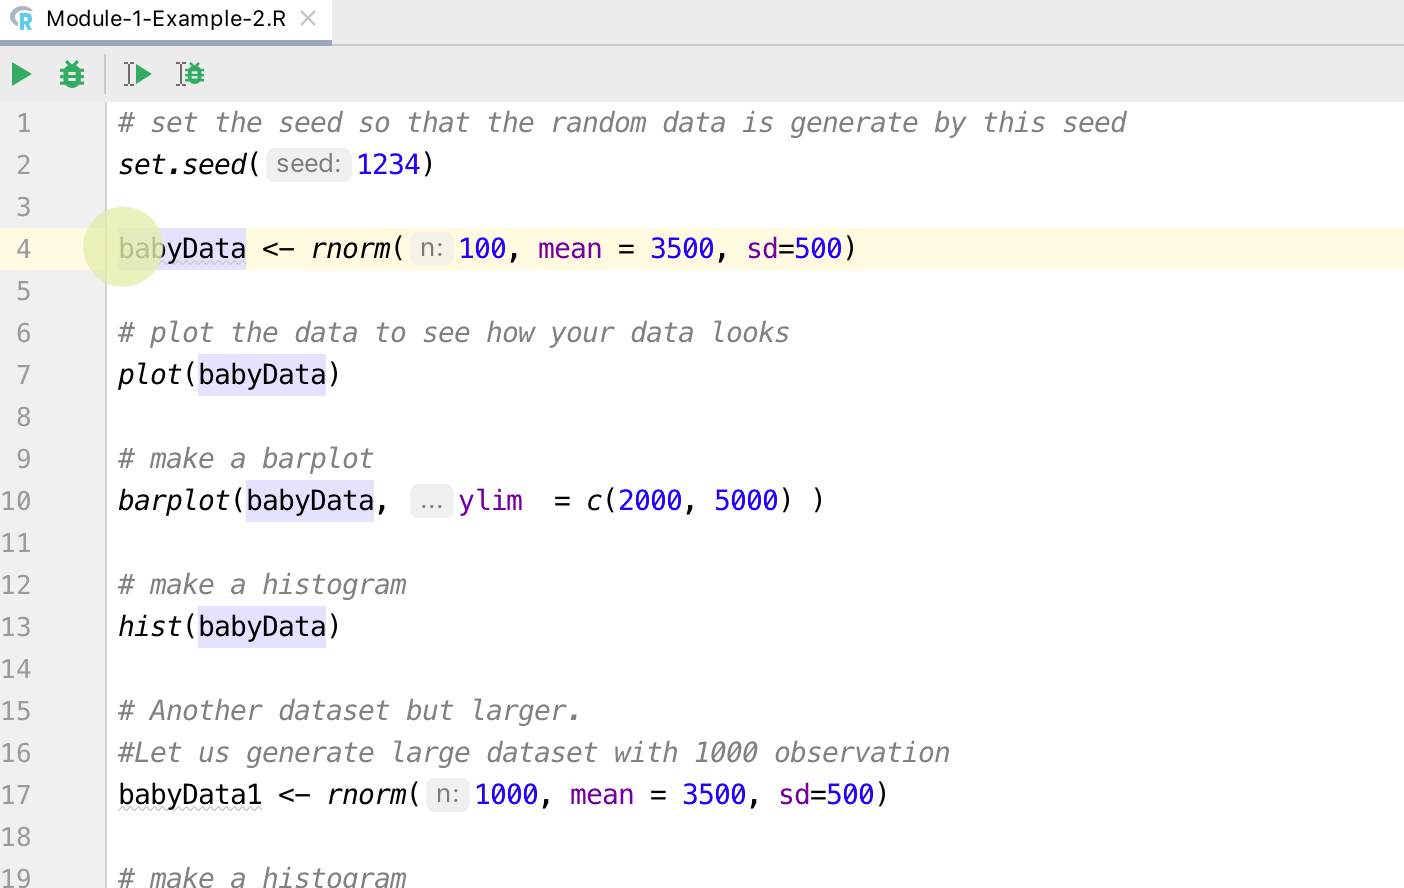The height and width of the screenshot is (888, 1404).
Task: Click line number 17 in gutter
Action: (16, 795)
